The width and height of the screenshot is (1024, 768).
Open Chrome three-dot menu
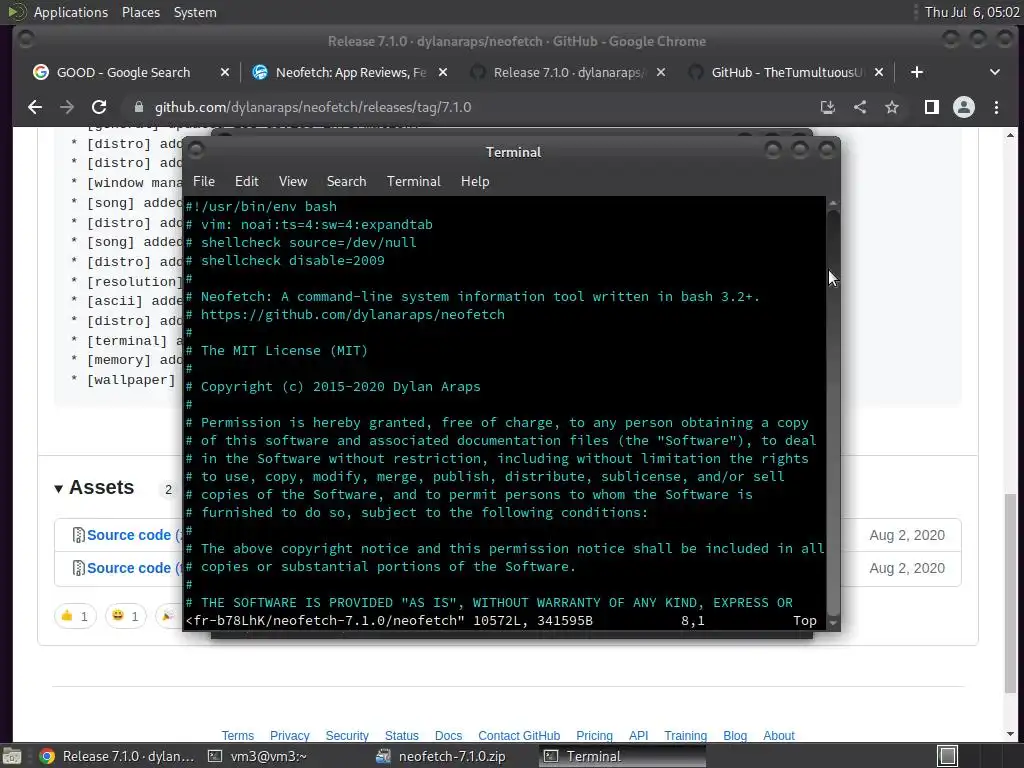pos(996,107)
